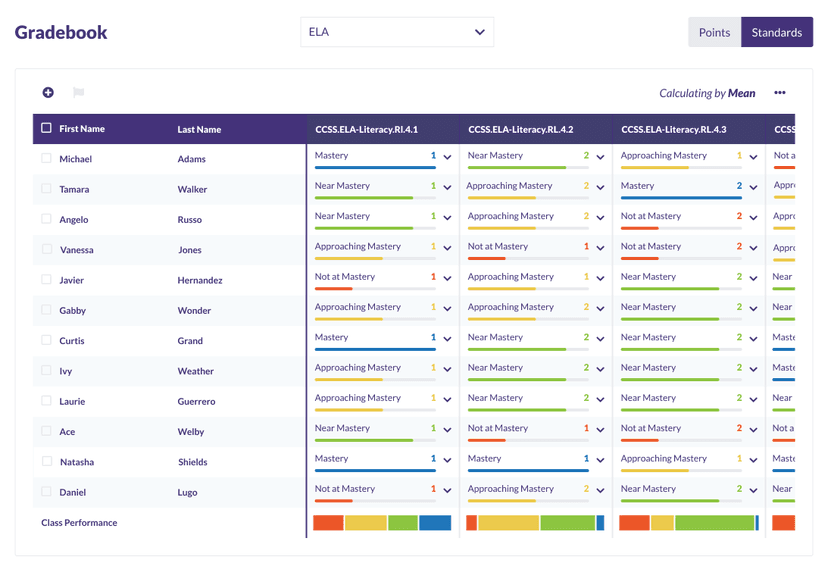Screen dimensions: 828x570
Task: Expand Daniel Lugo RL.4.3 score dropdown
Action: 753,490
